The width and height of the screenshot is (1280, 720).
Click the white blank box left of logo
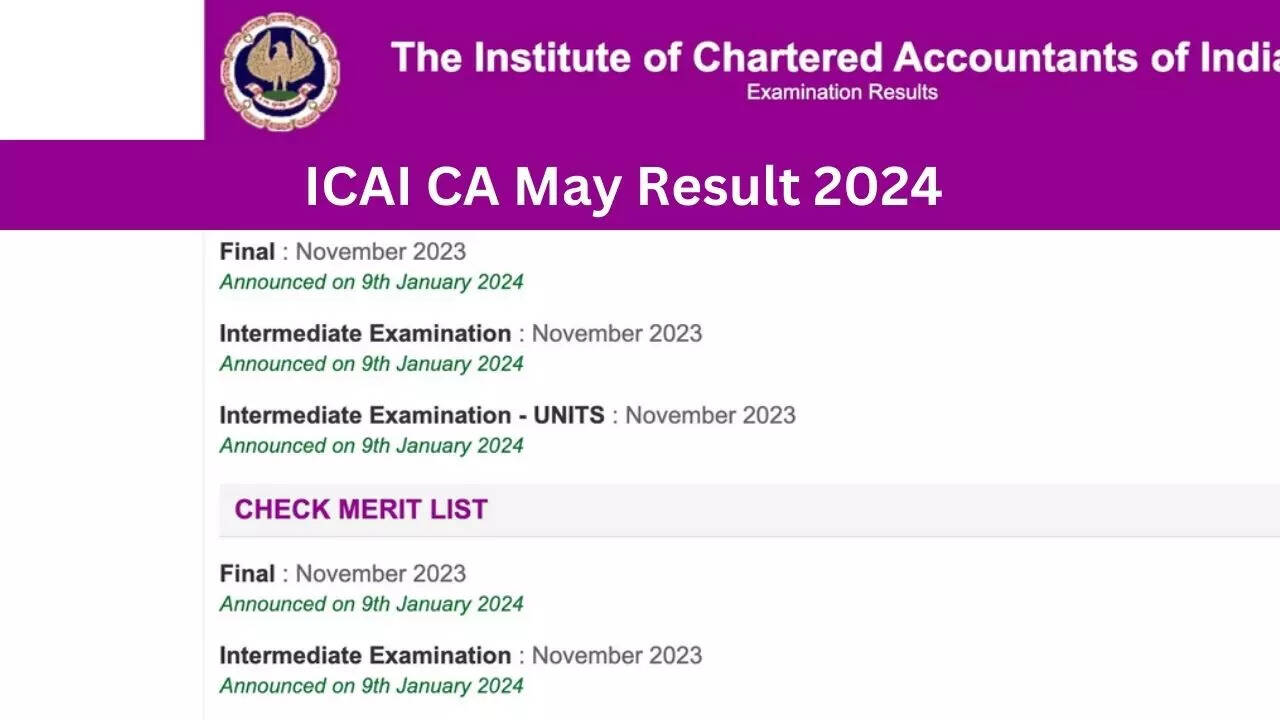(101, 69)
